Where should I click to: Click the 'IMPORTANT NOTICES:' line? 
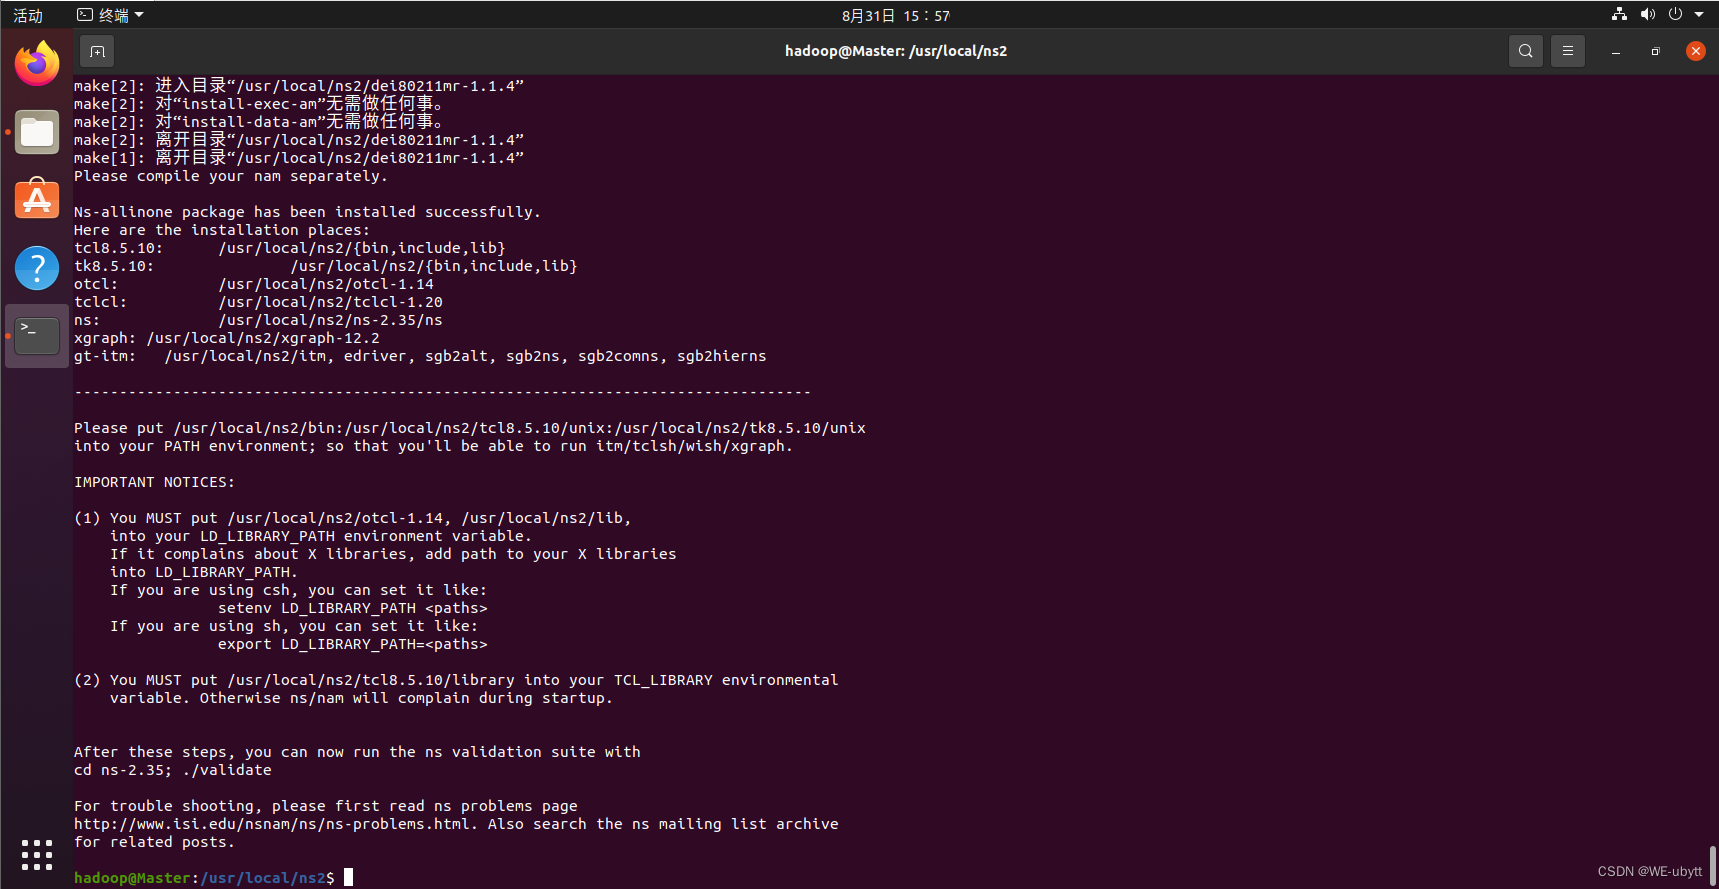pyautogui.click(x=154, y=482)
